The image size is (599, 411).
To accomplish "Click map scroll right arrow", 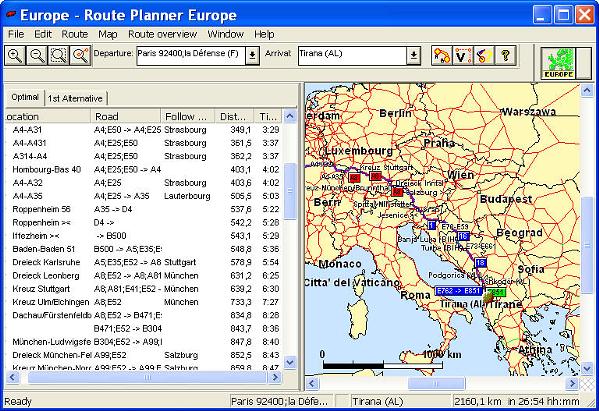I will pos(572,383).
